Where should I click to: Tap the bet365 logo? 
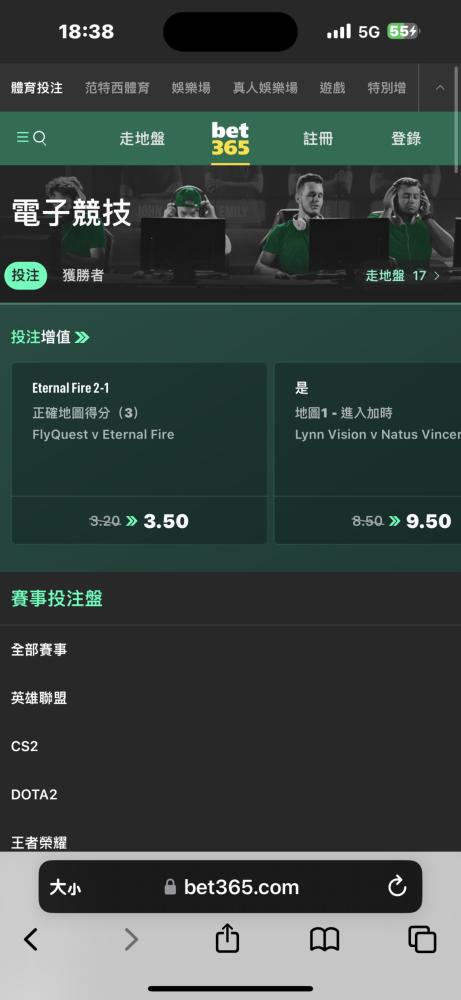(x=230, y=140)
